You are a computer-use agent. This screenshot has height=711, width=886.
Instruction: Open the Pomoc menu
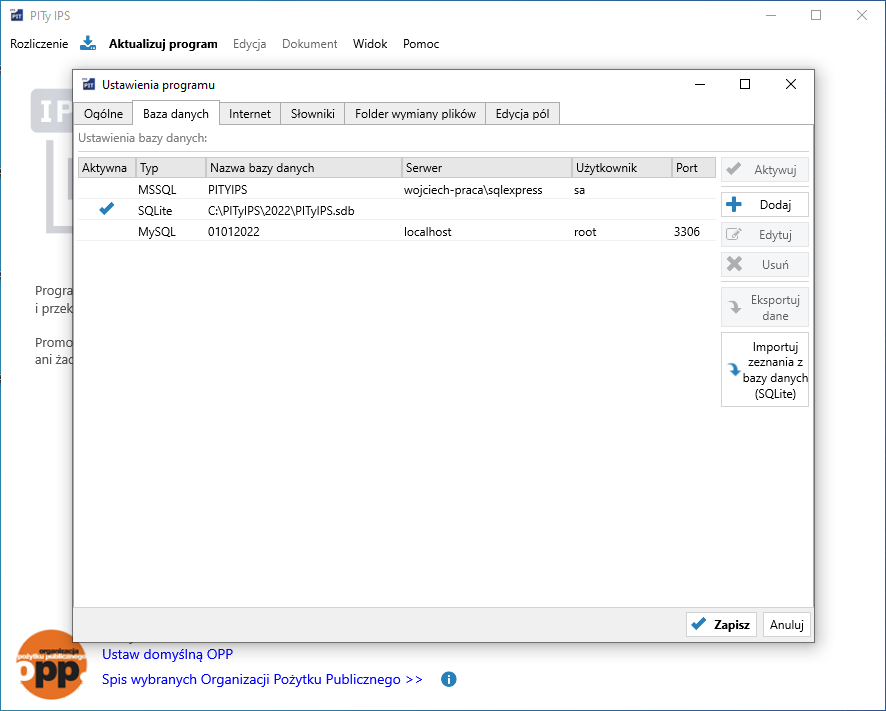click(421, 44)
